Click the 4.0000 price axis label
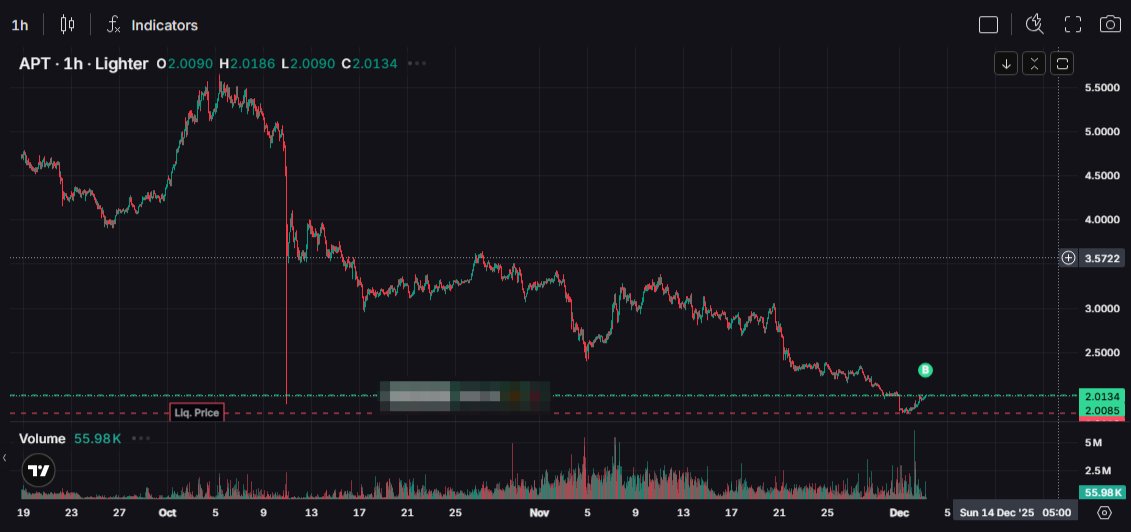 pos(1102,219)
